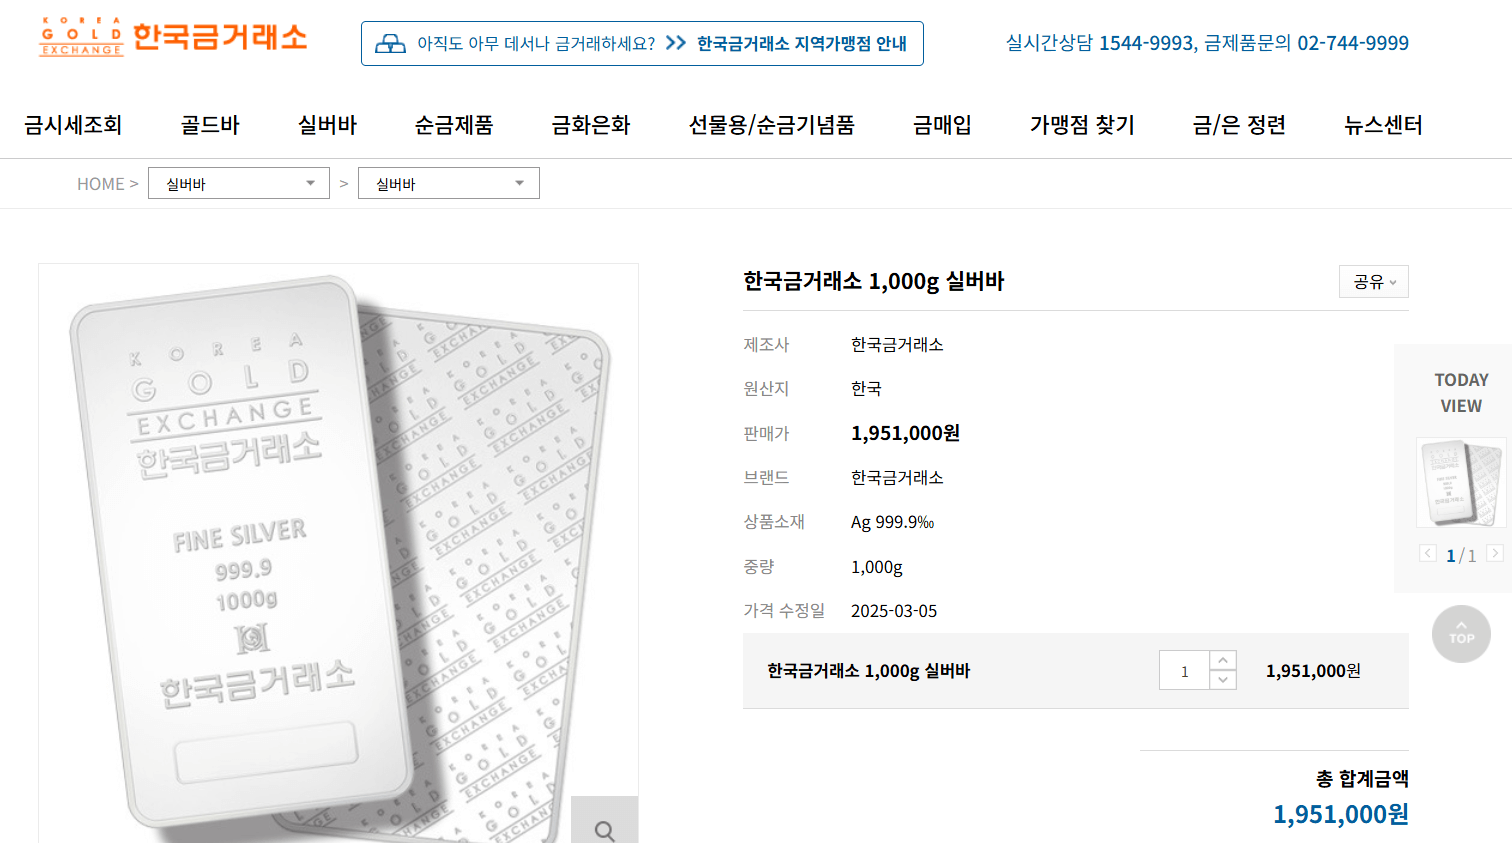Click the TOP scroll-up circle button
The image size is (1512, 843).
coord(1461,634)
